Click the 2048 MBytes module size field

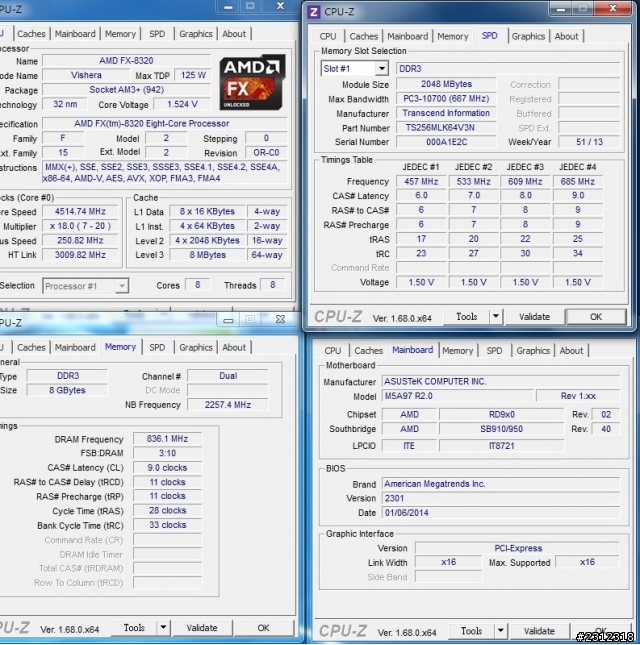pyautogui.click(x=446, y=84)
